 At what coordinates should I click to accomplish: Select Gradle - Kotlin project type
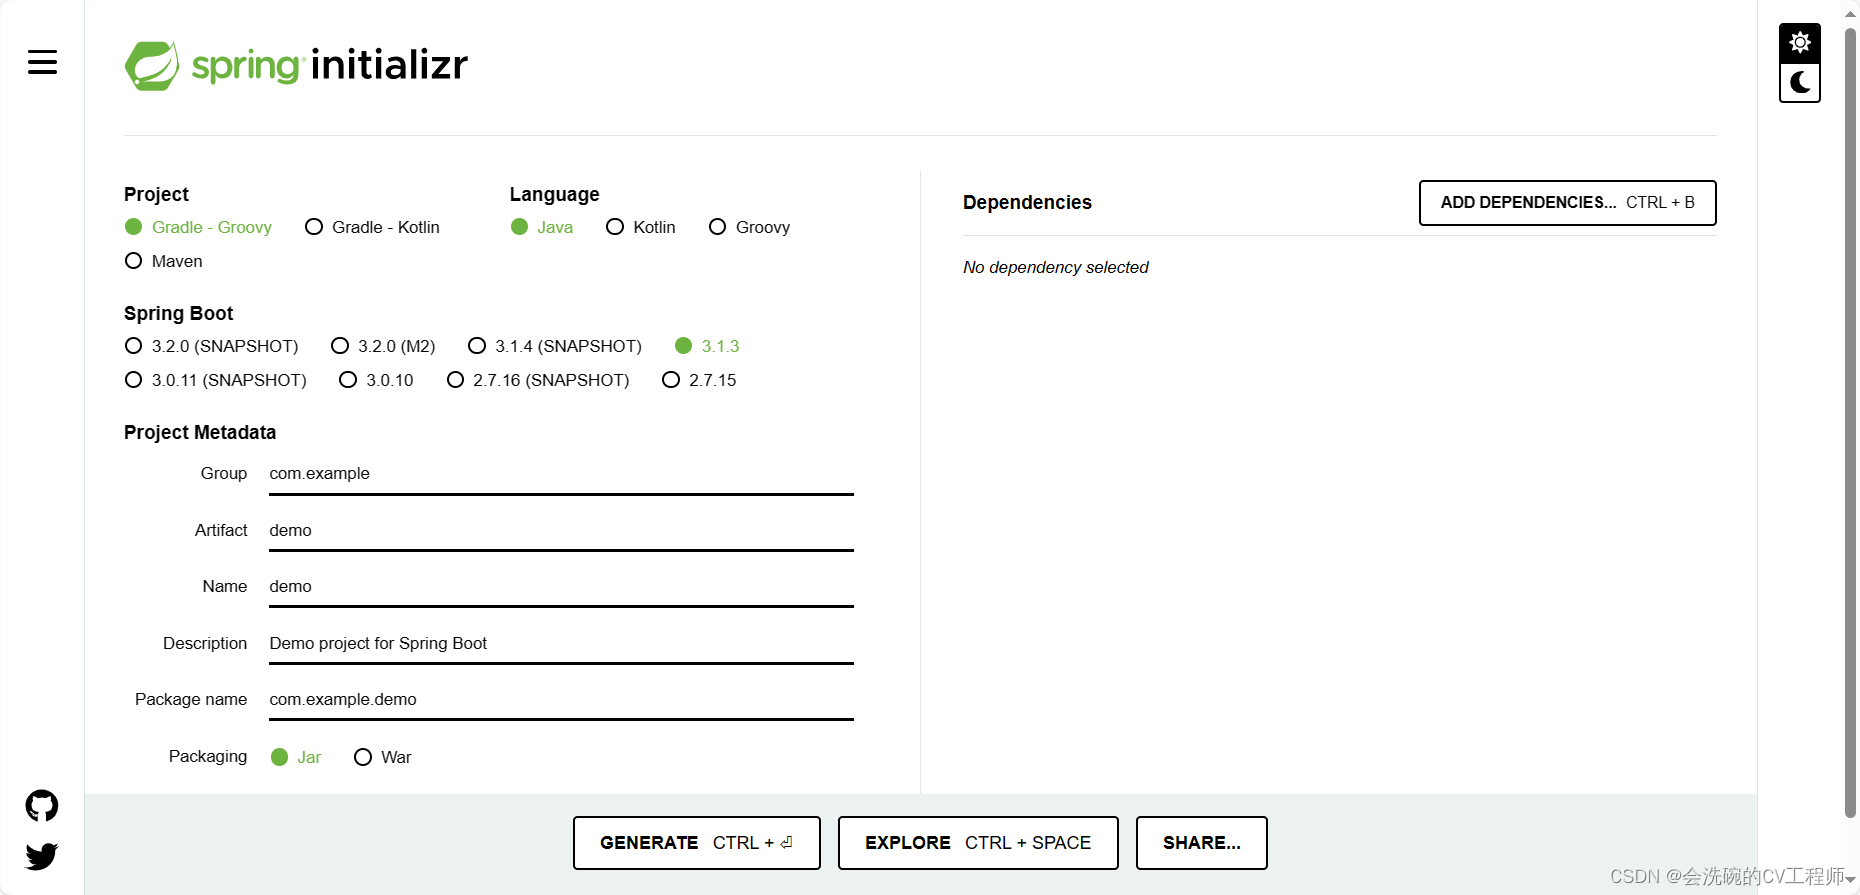372,227
